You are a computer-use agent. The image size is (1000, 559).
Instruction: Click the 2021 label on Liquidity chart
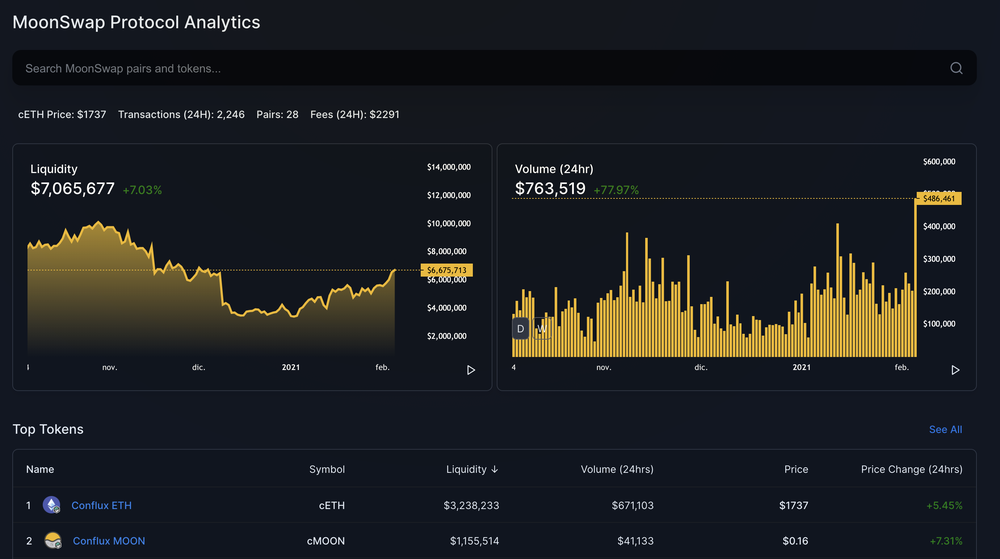pyautogui.click(x=291, y=367)
